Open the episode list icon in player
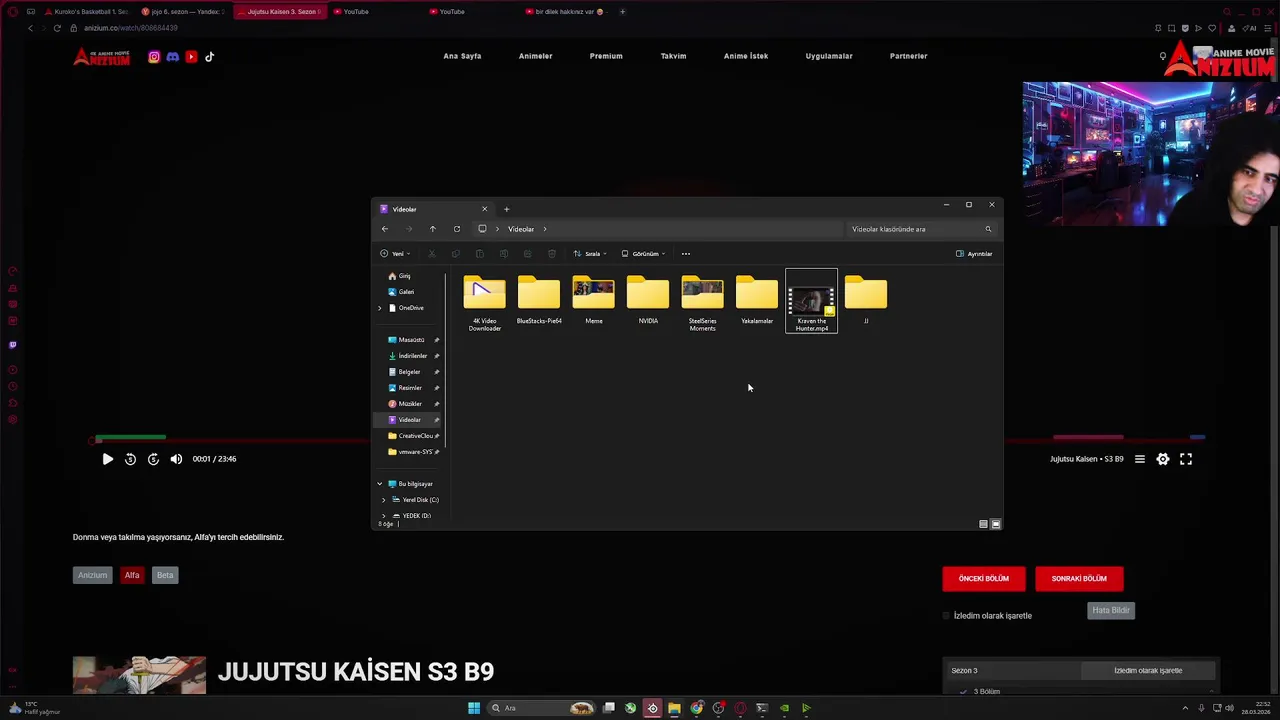Viewport: 1280px width, 720px height. tap(1139, 459)
